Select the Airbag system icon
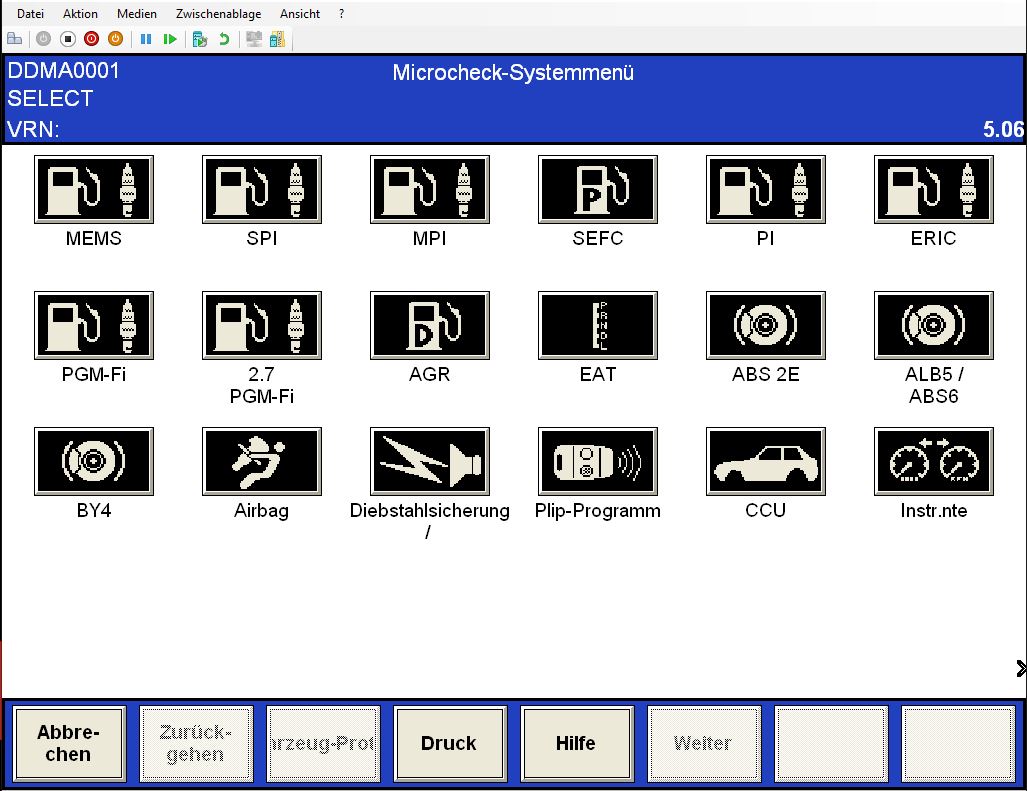The height and width of the screenshot is (791, 1027). [261, 461]
